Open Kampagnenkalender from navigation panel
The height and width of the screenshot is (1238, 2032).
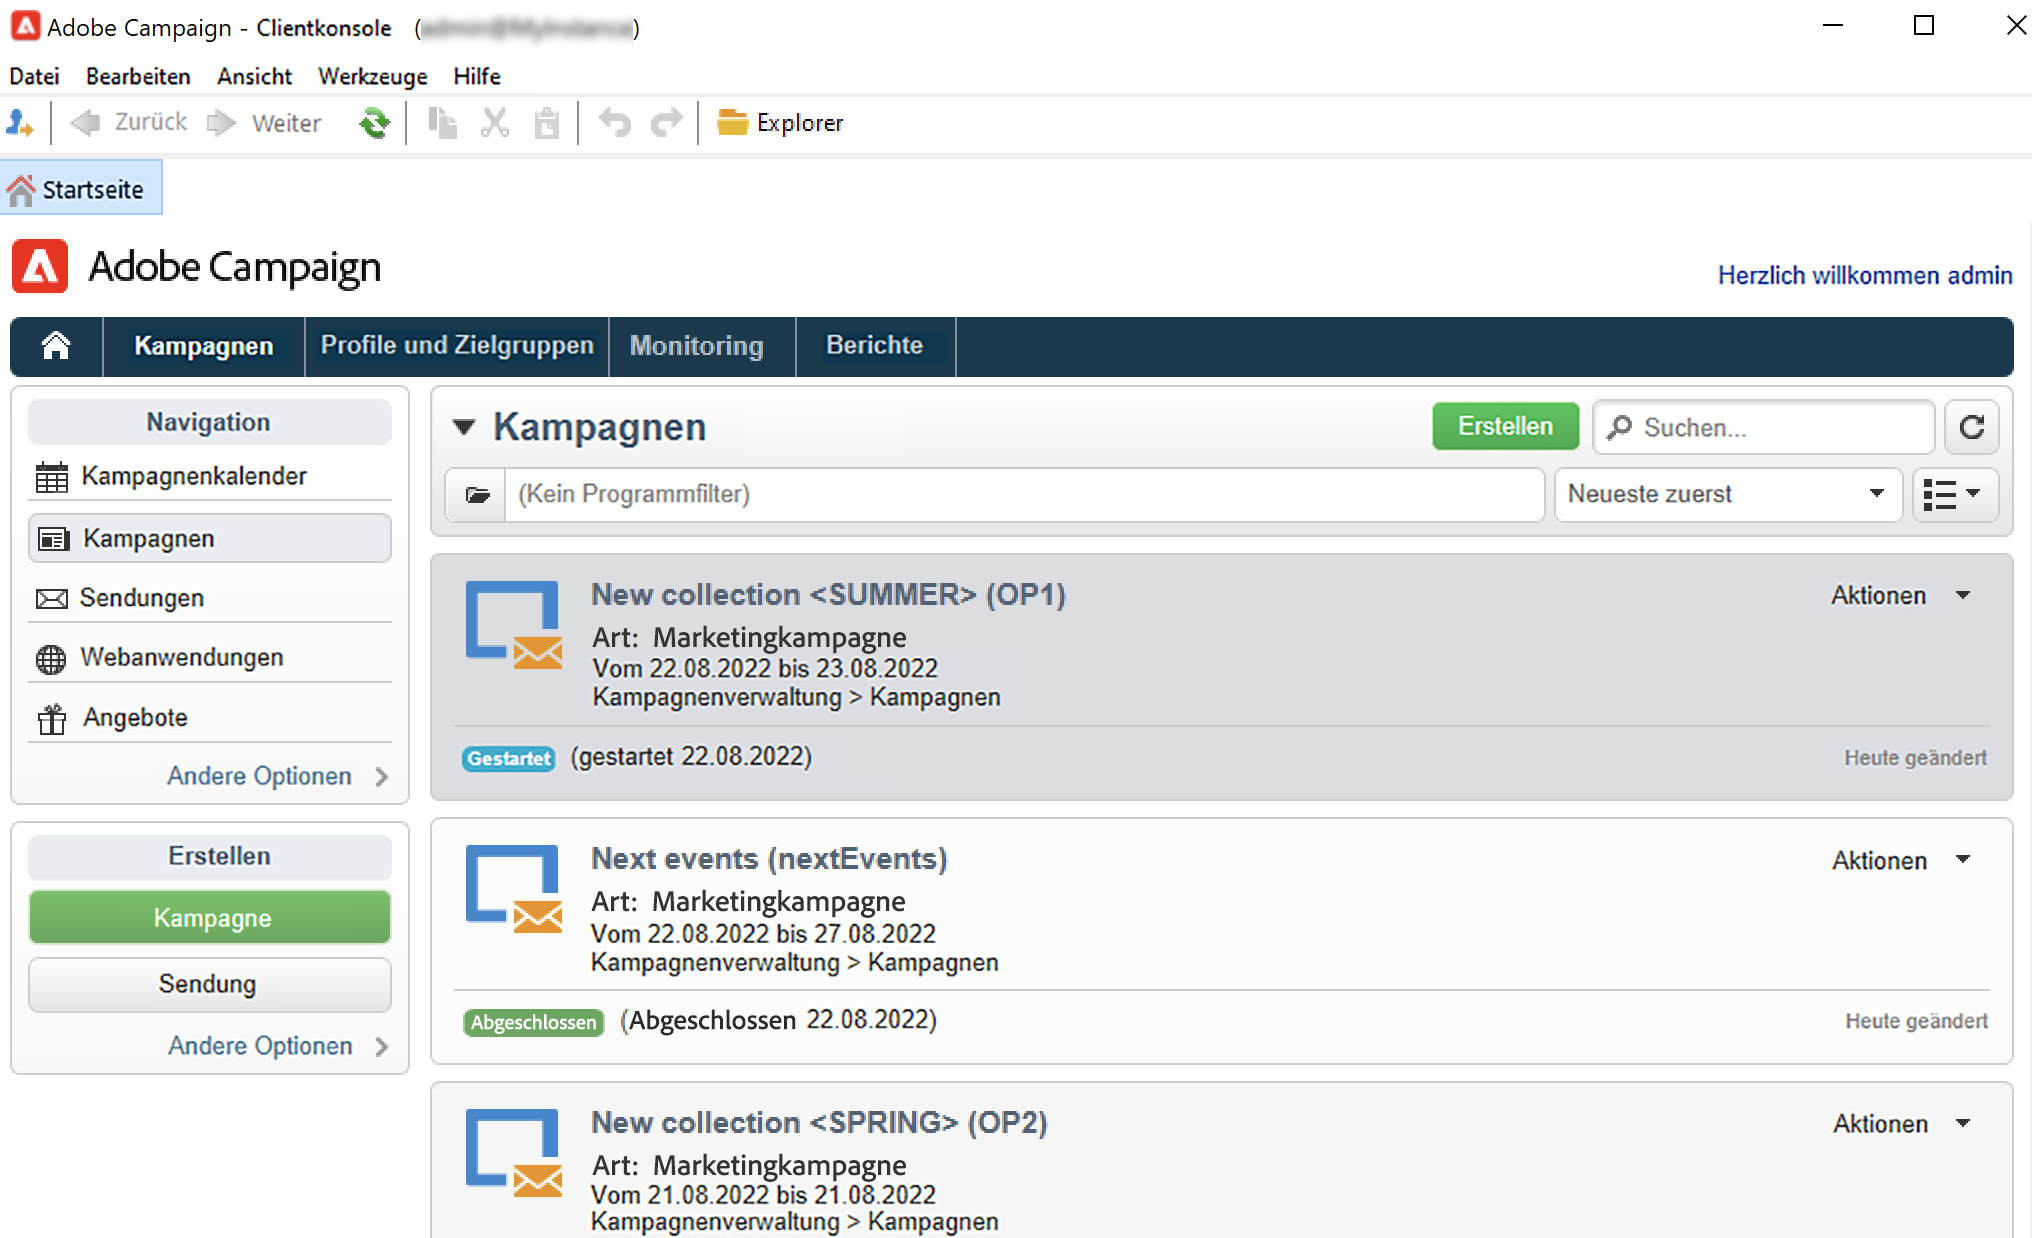[193, 476]
